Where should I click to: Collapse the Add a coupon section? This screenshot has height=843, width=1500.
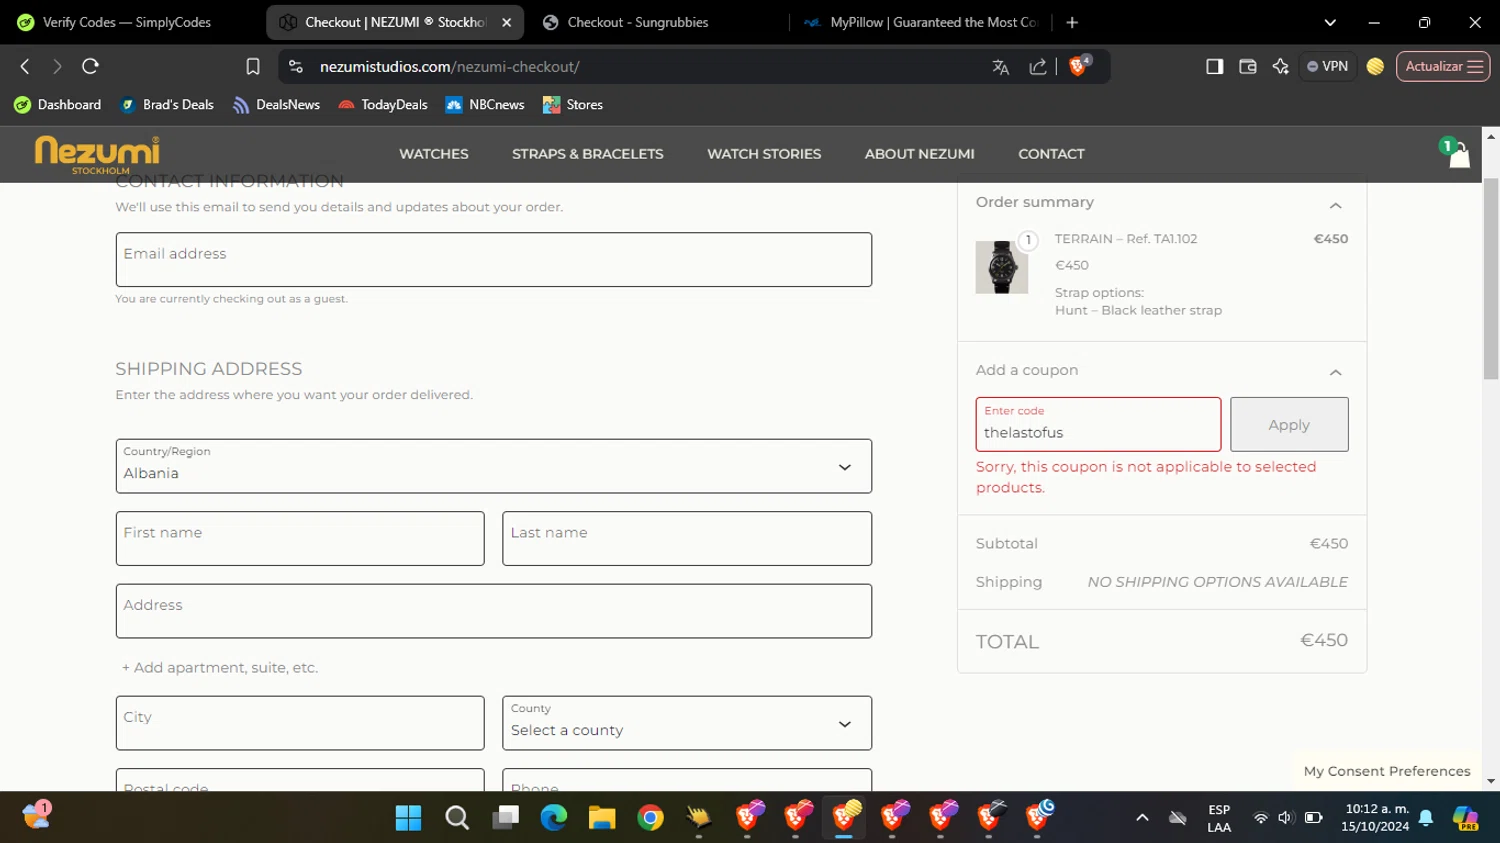(x=1335, y=372)
